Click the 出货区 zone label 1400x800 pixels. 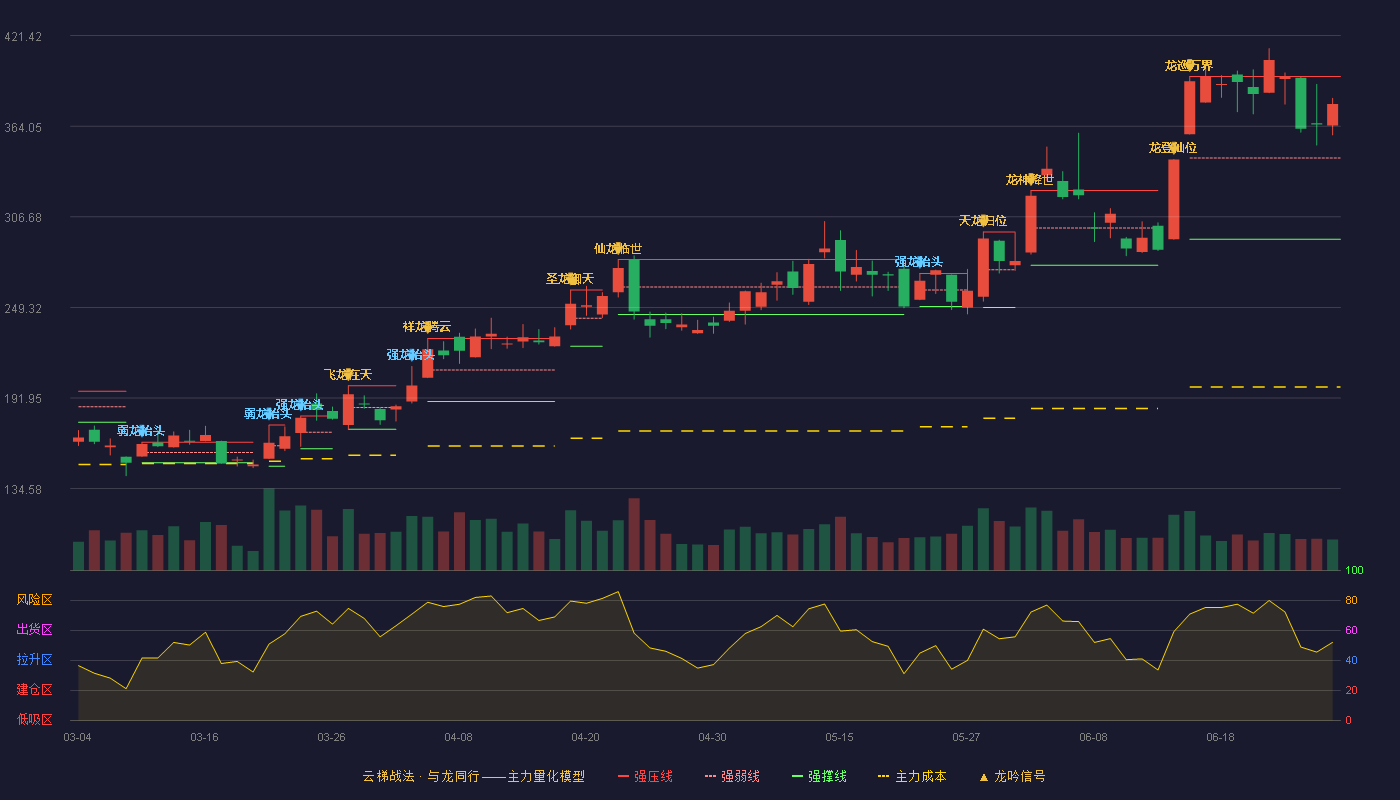pyautogui.click(x=34, y=630)
